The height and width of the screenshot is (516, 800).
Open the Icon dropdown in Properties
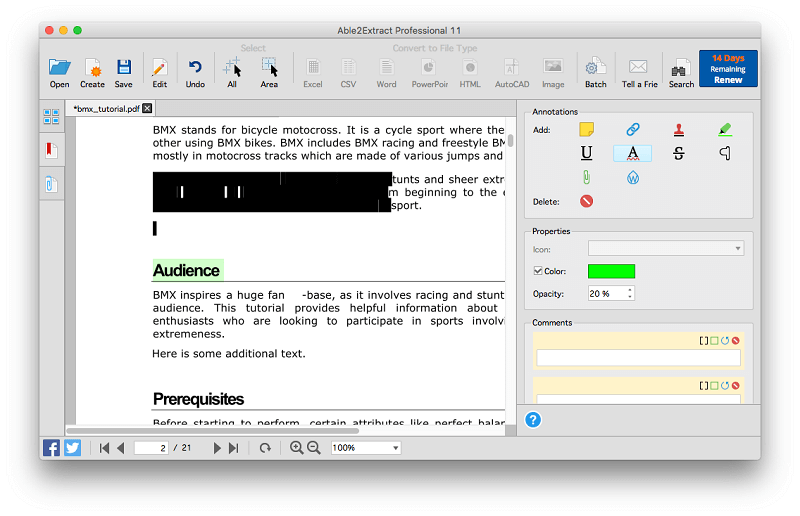[x=666, y=249]
